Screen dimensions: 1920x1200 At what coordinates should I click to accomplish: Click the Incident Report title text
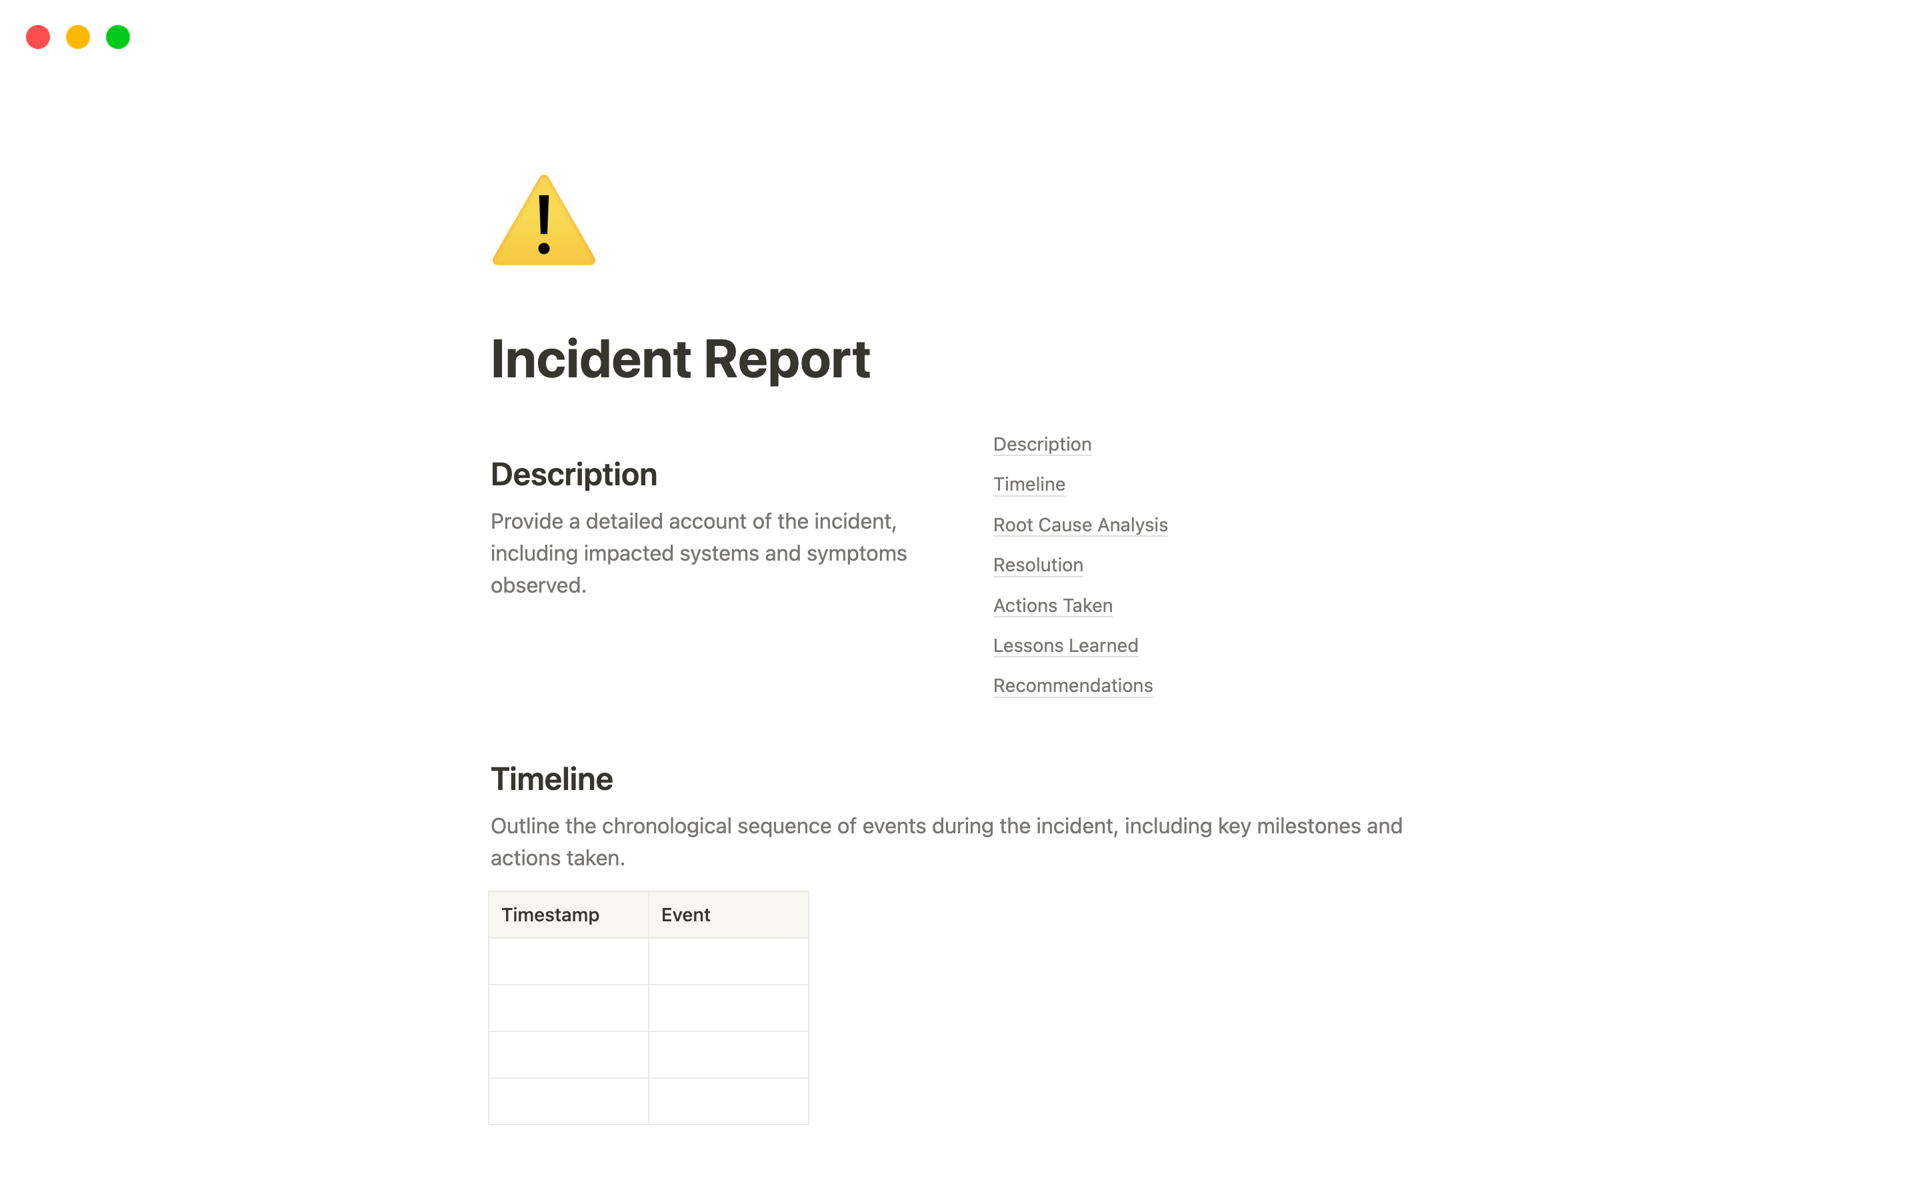point(680,358)
